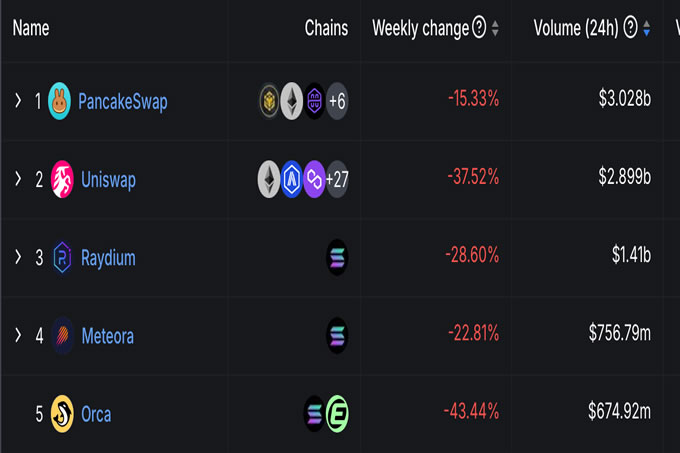Open the Orca protocol link
The image size is (680, 453).
96,414
